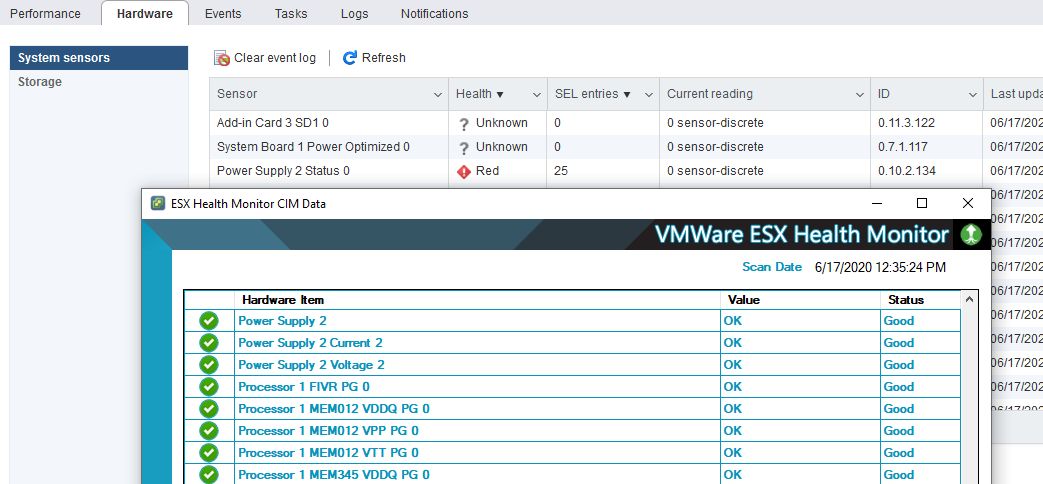This screenshot has height=484, width=1043.
Task: Click 'Processor 1 FIVR PG 0' hardware item
Action: [x=304, y=387]
